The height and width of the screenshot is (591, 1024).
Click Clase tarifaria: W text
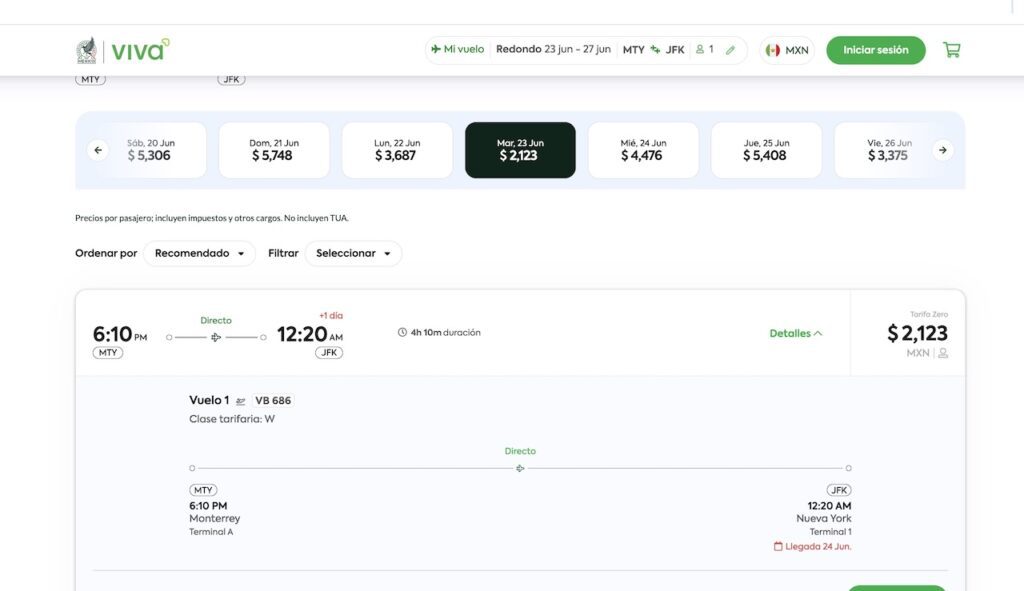click(232, 419)
